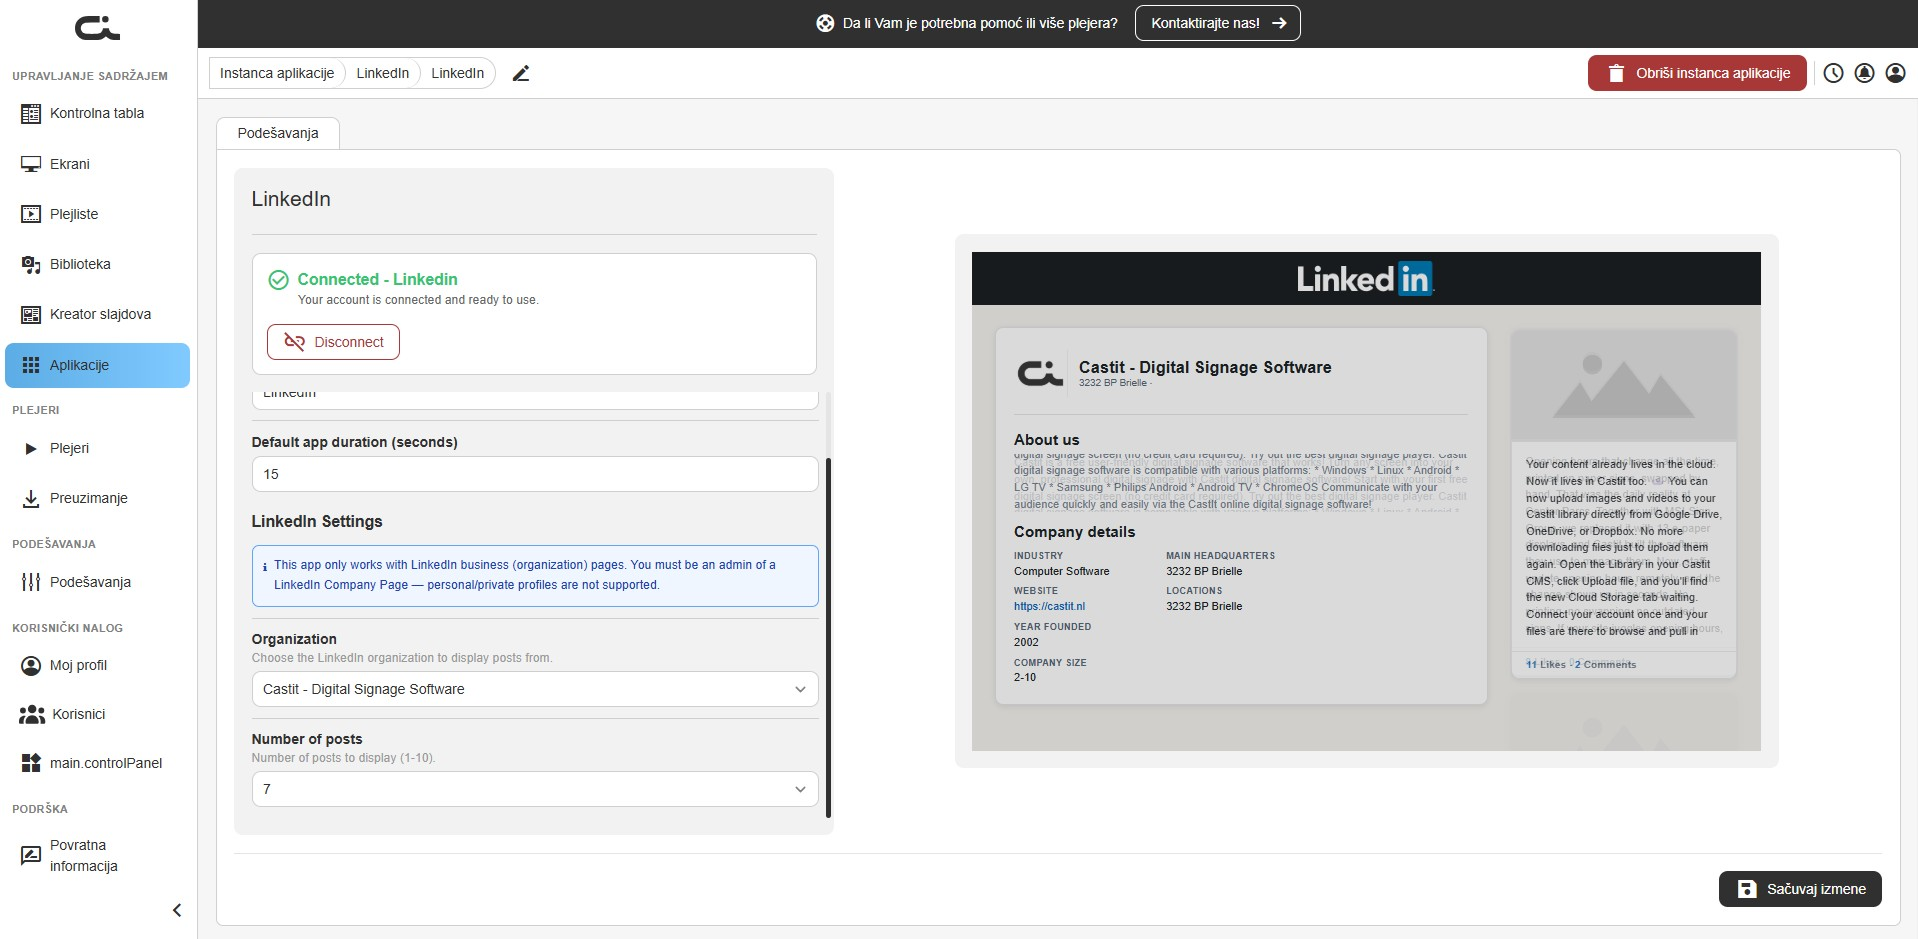
Task: Click 'Castit - Digital Signage Software' preview title
Action: coord(1205,367)
